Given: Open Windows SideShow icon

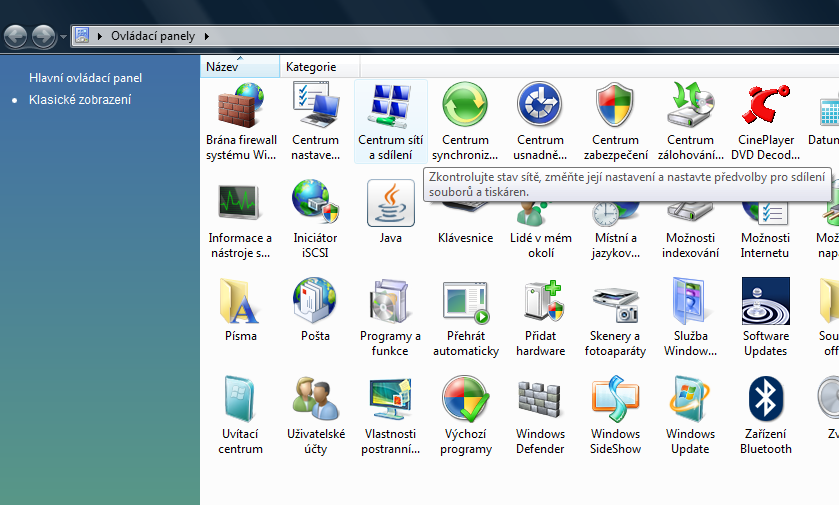Looking at the screenshot, I should 615,399.
